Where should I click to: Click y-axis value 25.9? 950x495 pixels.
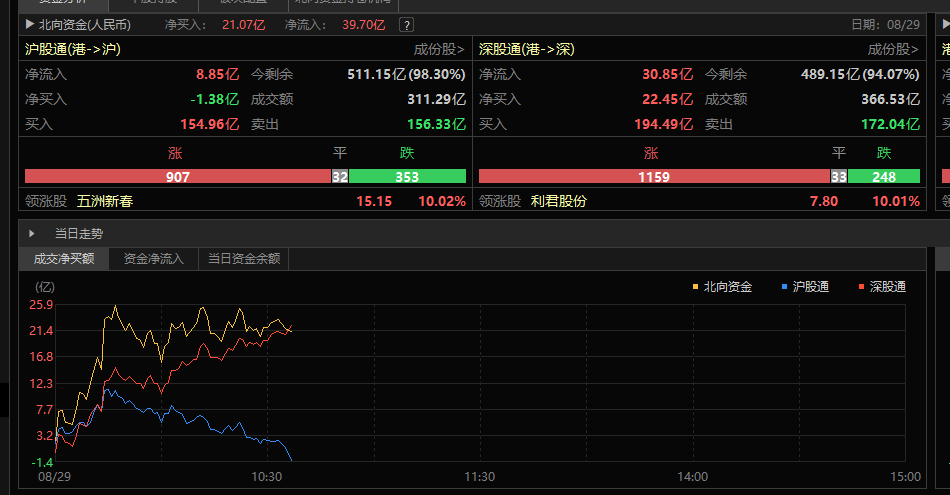coord(41,305)
